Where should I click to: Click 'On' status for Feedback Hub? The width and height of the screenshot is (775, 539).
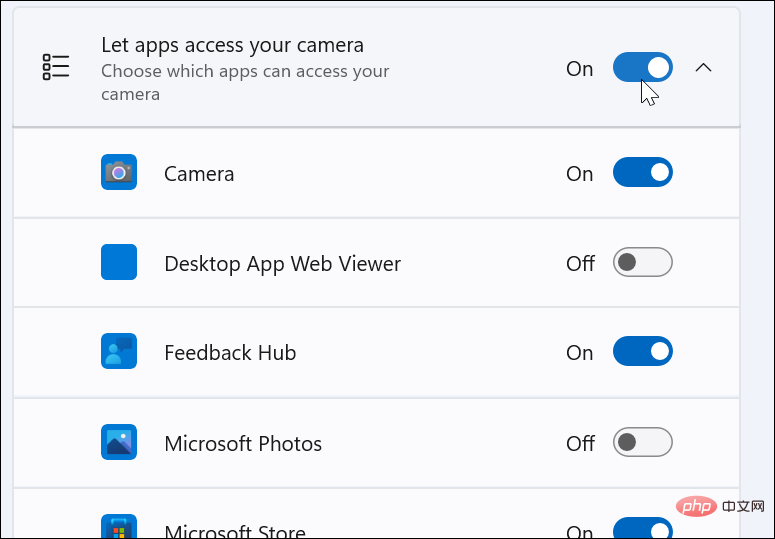click(579, 353)
